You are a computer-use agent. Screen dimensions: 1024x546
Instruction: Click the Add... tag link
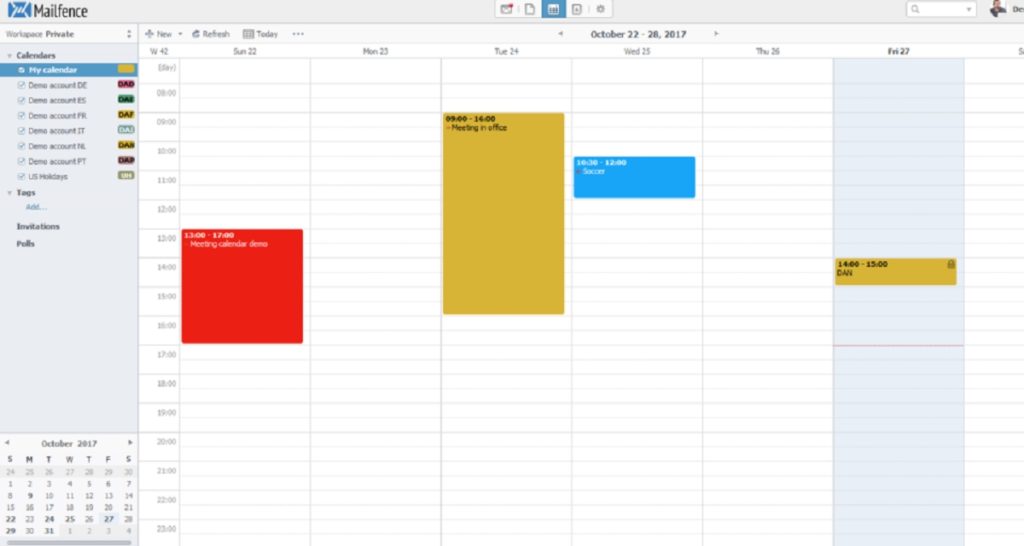(36, 207)
